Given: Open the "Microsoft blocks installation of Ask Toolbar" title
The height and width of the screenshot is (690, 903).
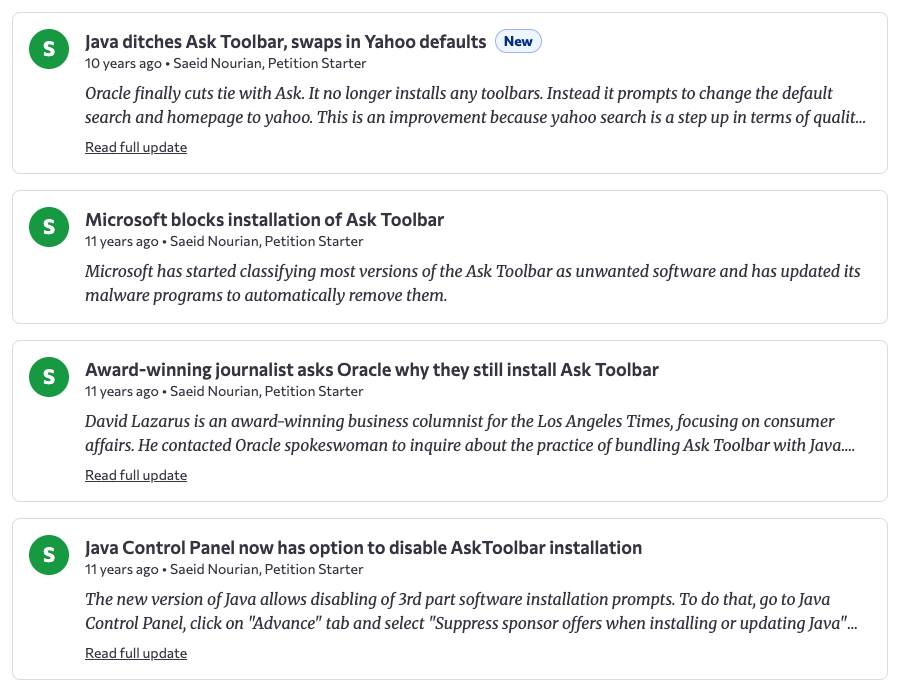Looking at the screenshot, I should click(x=264, y=220).
